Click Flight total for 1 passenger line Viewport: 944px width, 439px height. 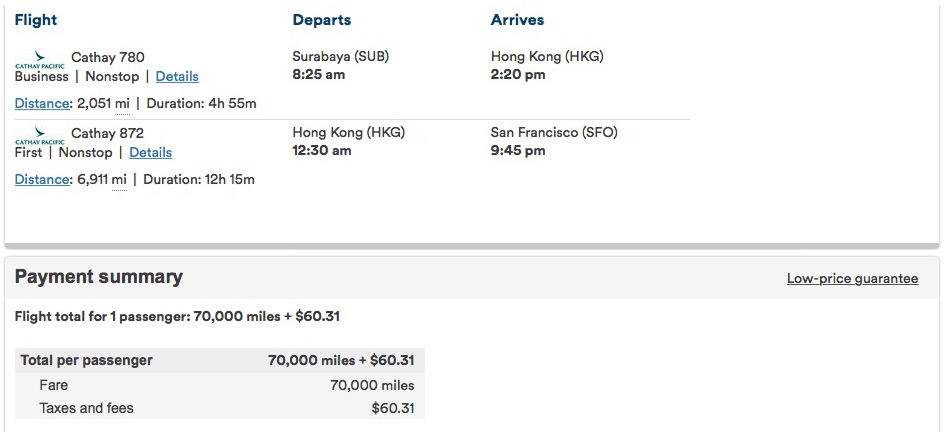tap(178, 316)
